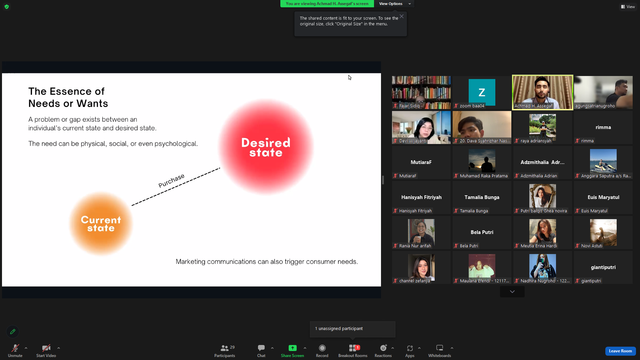Open the Reactions menu
Viewport: 640px width, 360px height.
coord(383,350)
